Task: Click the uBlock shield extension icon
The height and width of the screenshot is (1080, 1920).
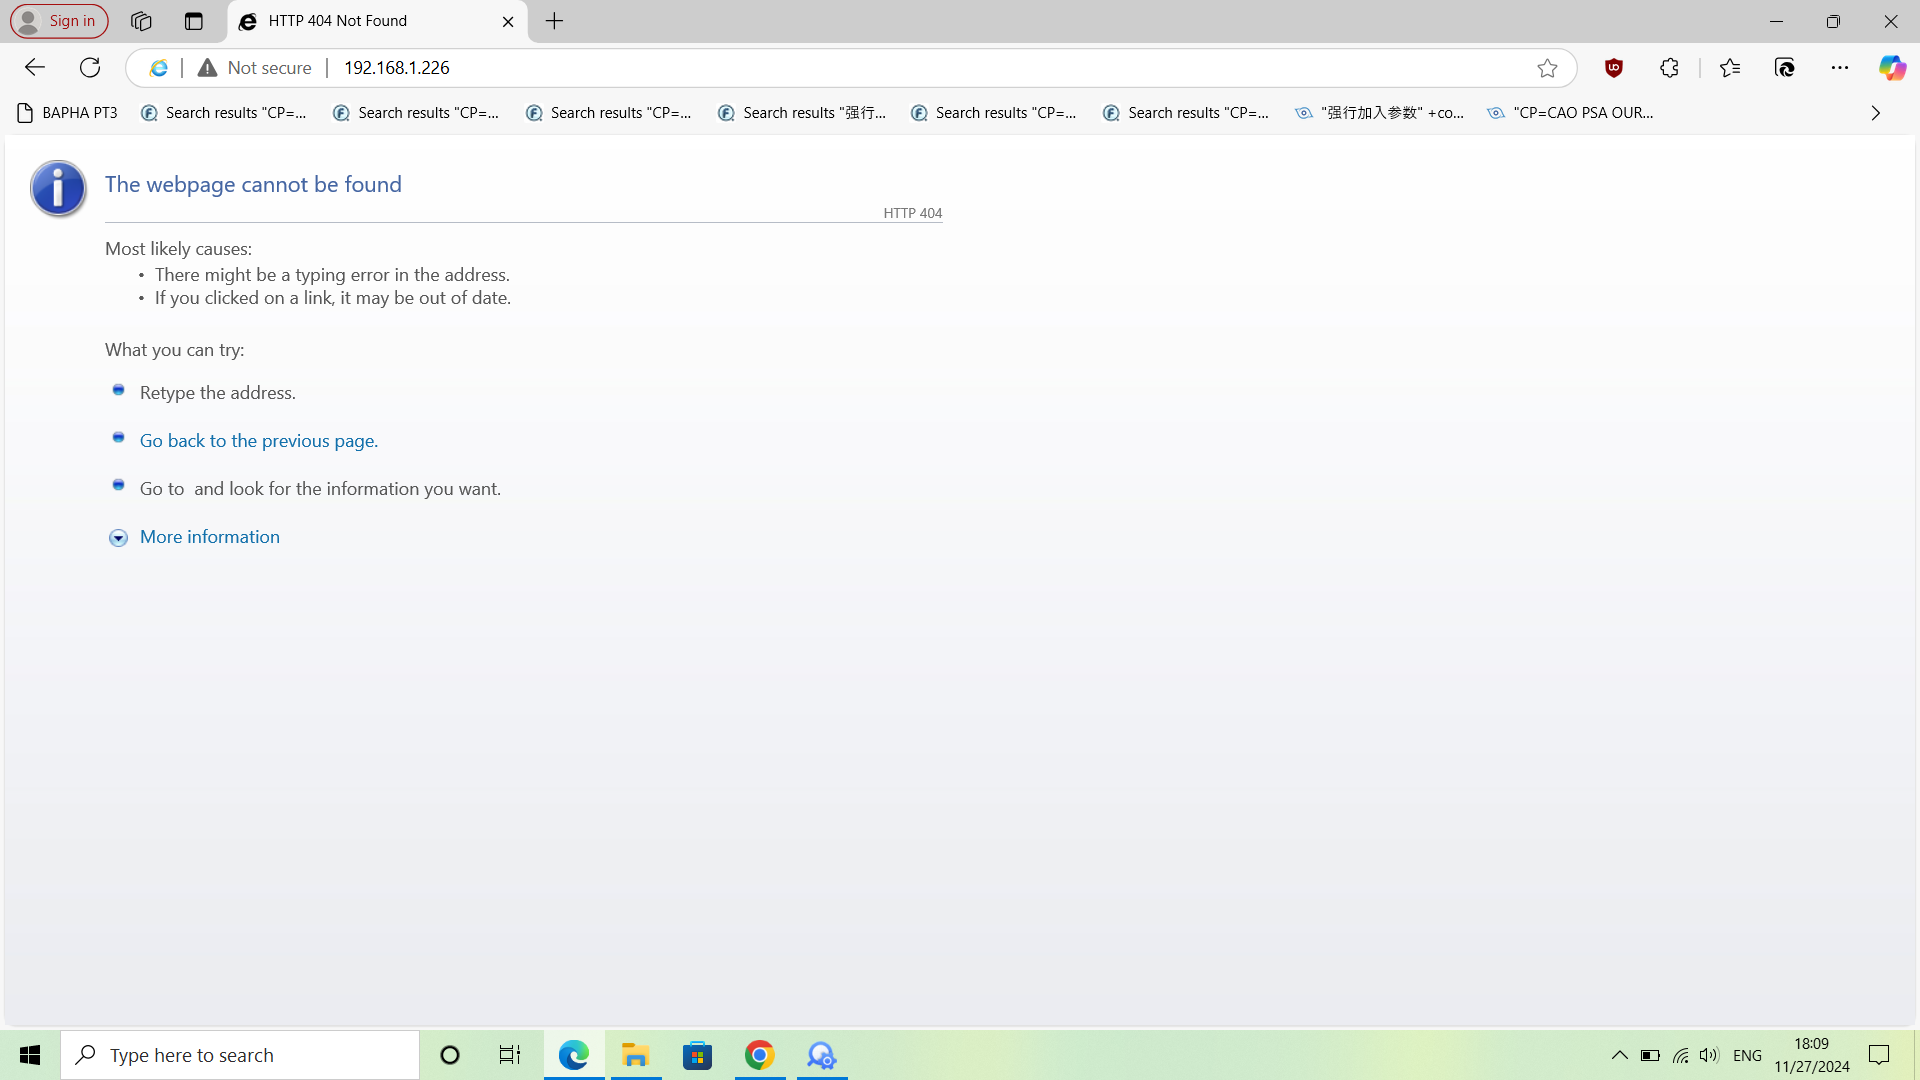Action: click(x=1613, y=68)
